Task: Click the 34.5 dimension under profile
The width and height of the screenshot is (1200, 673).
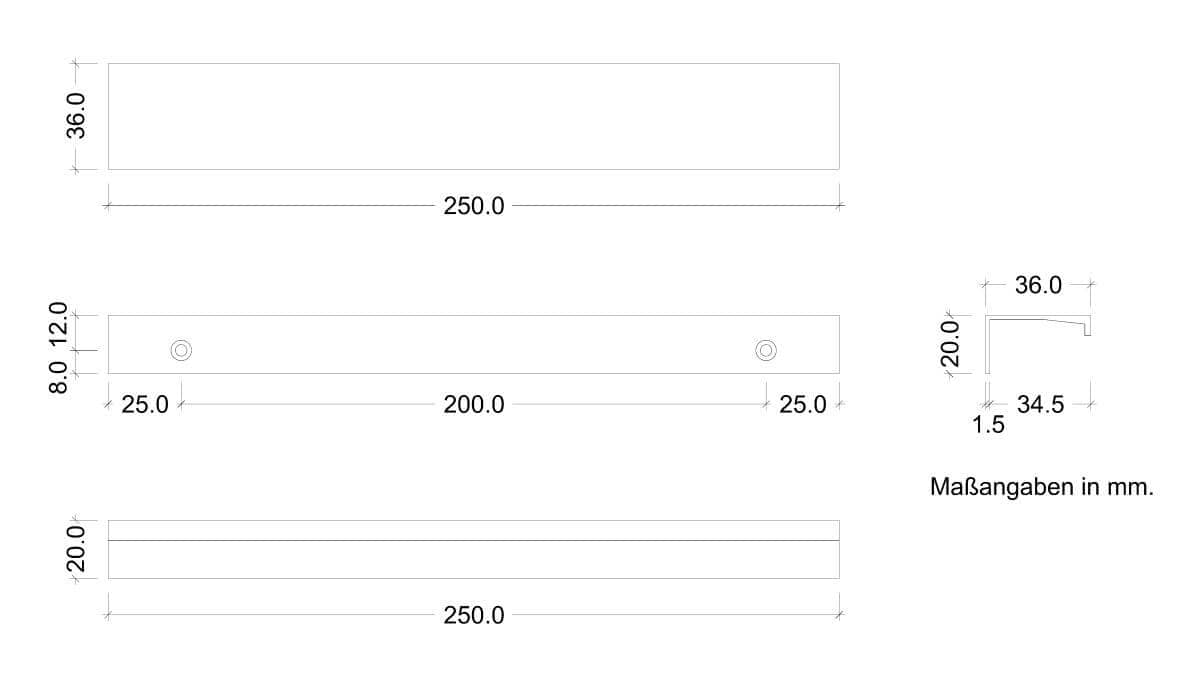Action: pos(1041,405)
